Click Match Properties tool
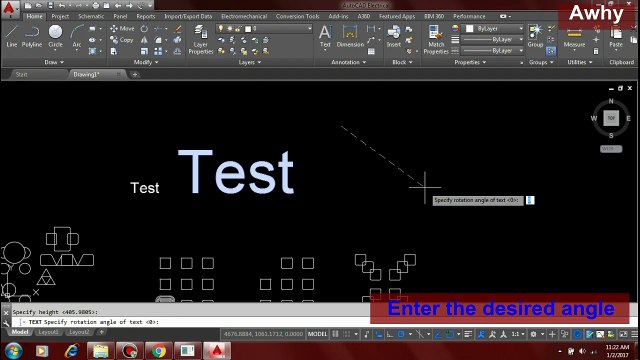The image size is (640, 360). [436, 39]
